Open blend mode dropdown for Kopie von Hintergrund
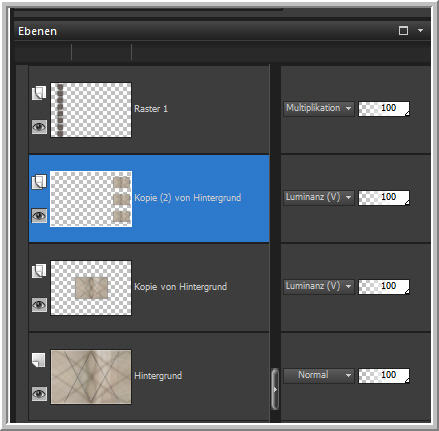 coord(318,286)
